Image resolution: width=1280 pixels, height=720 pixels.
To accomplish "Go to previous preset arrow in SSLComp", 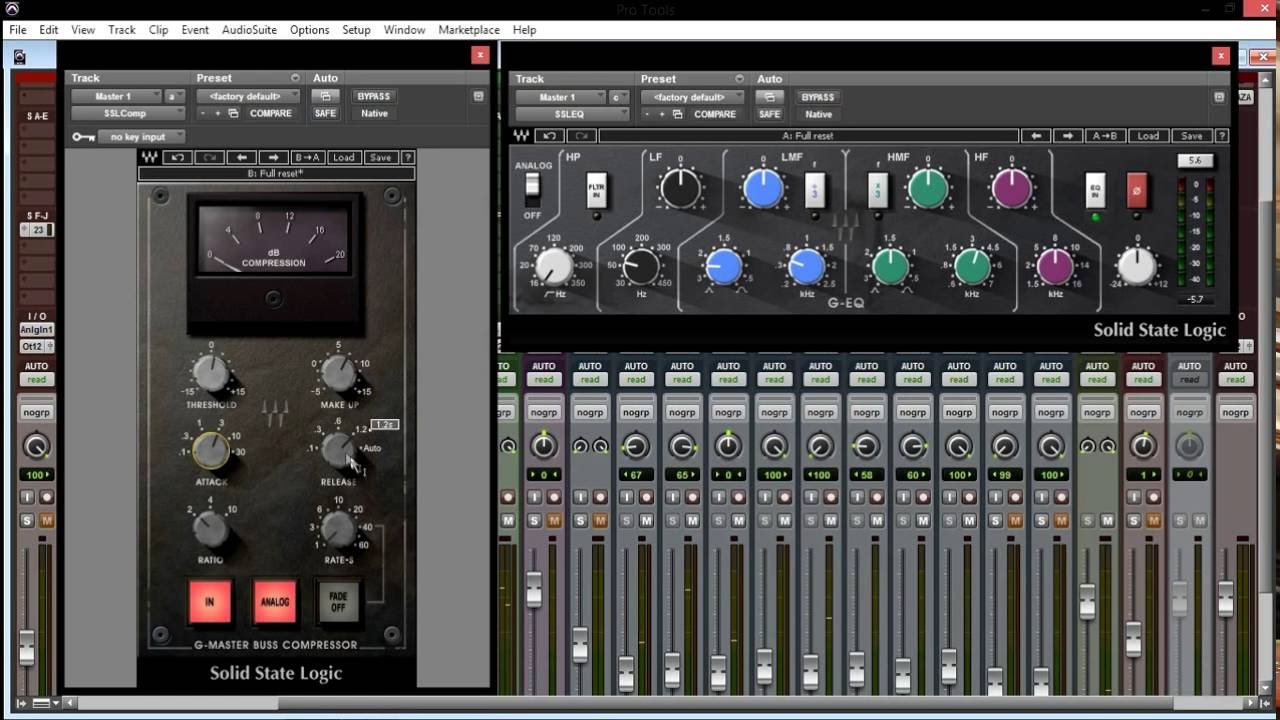I will click(241, 157).
